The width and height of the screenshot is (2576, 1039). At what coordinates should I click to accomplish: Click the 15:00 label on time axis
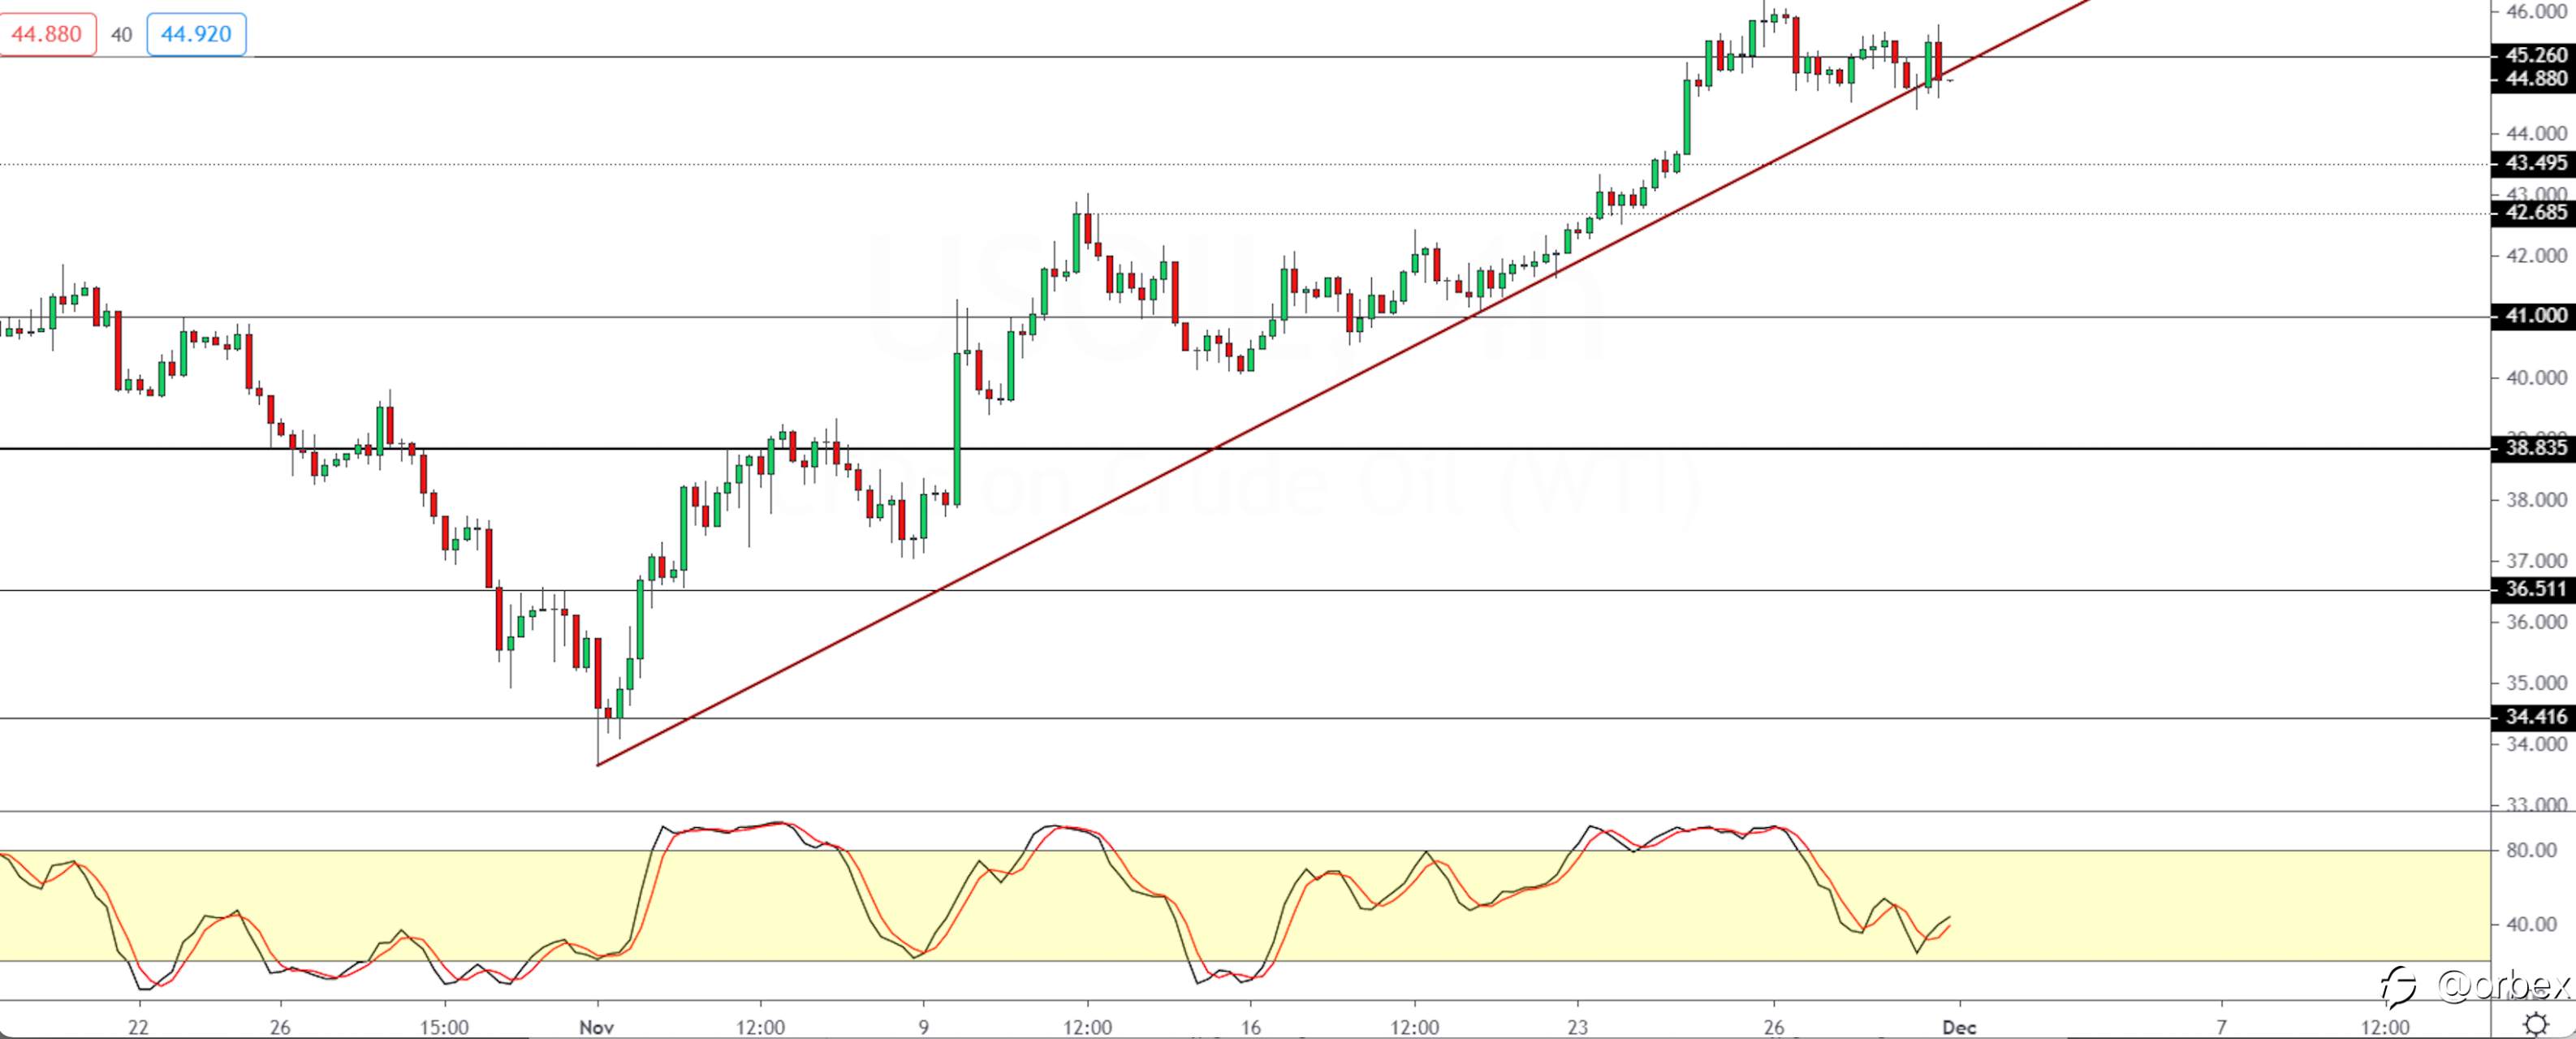444,1026
